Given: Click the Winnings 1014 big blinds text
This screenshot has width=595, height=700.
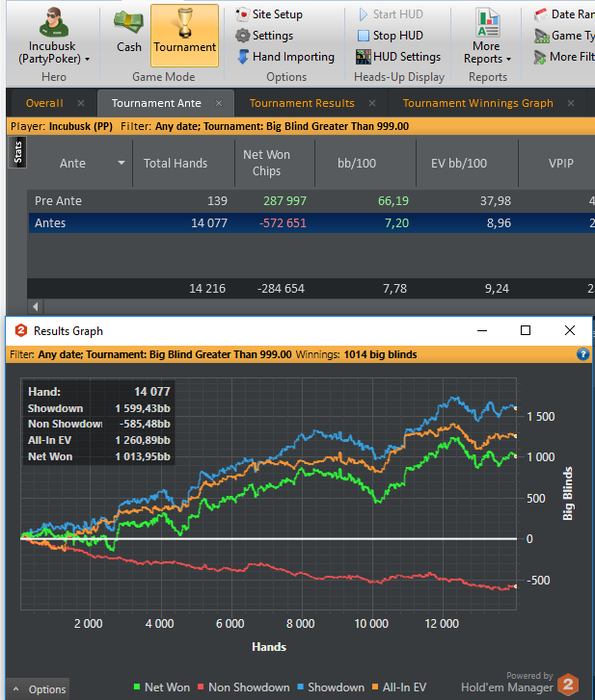Looking at the screenshot, I should coord(356,354).
